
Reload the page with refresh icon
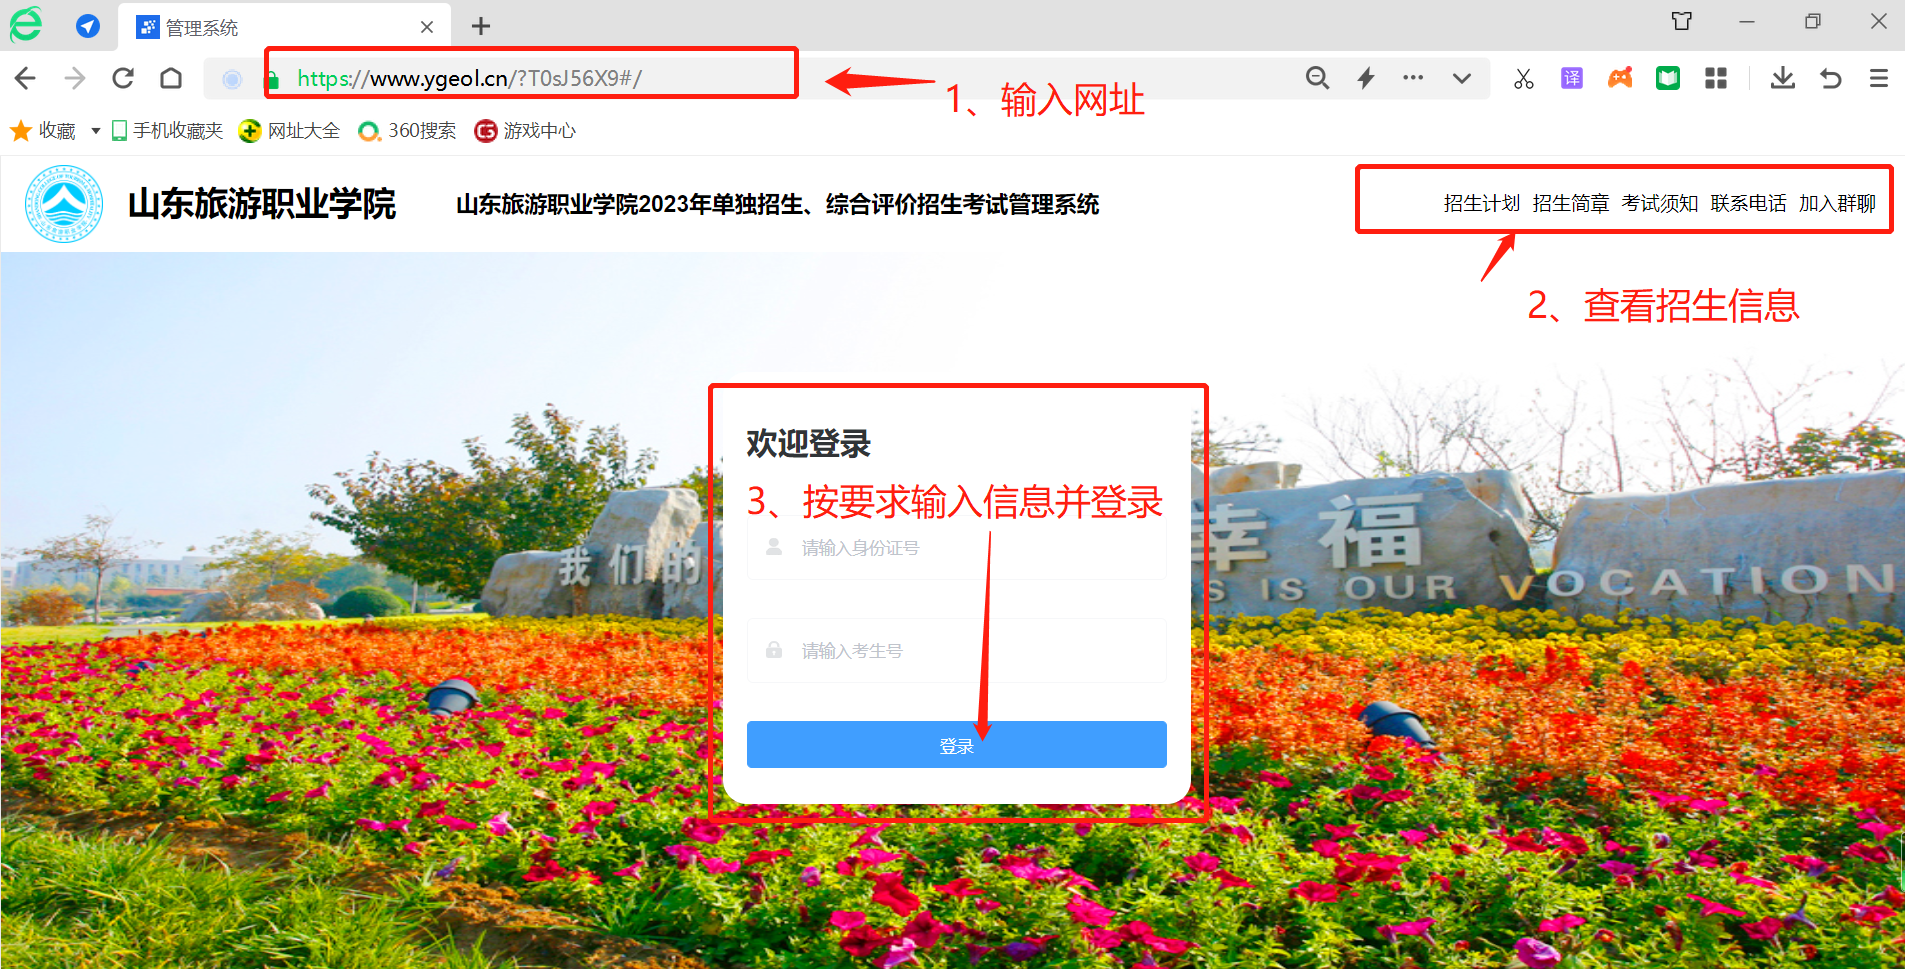pyautogui.click(x=123, y=78)
